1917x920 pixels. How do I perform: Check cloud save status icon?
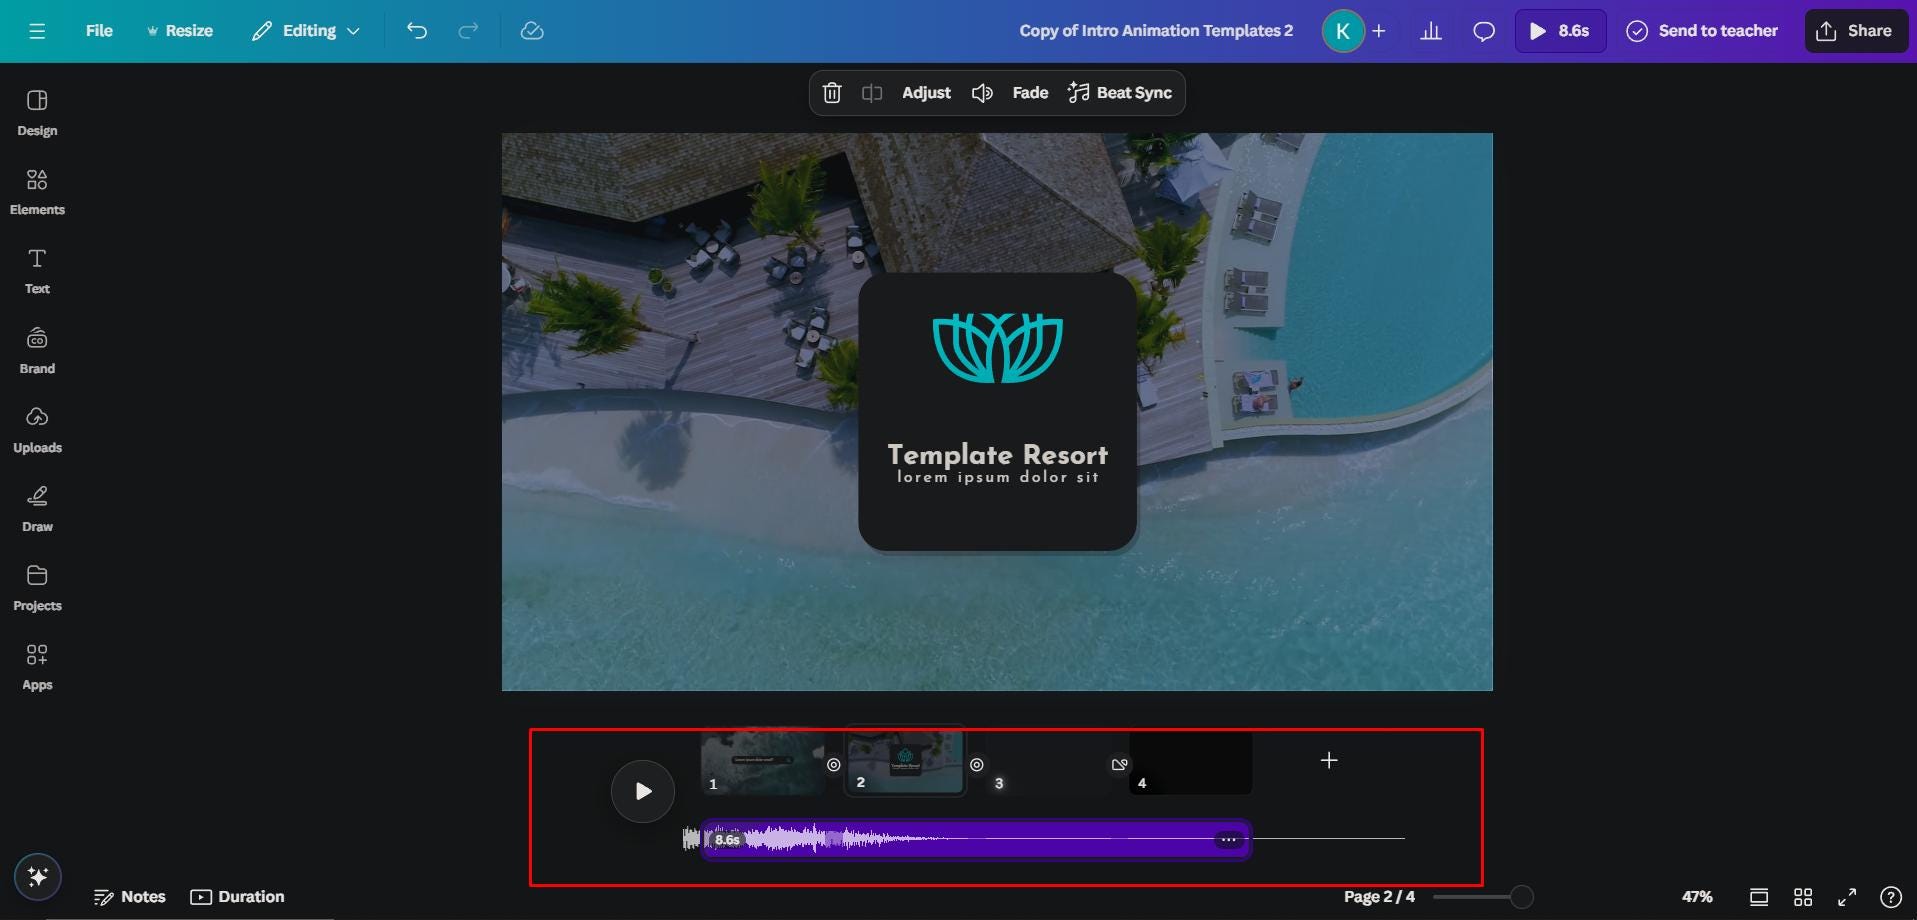click(532, 31)
